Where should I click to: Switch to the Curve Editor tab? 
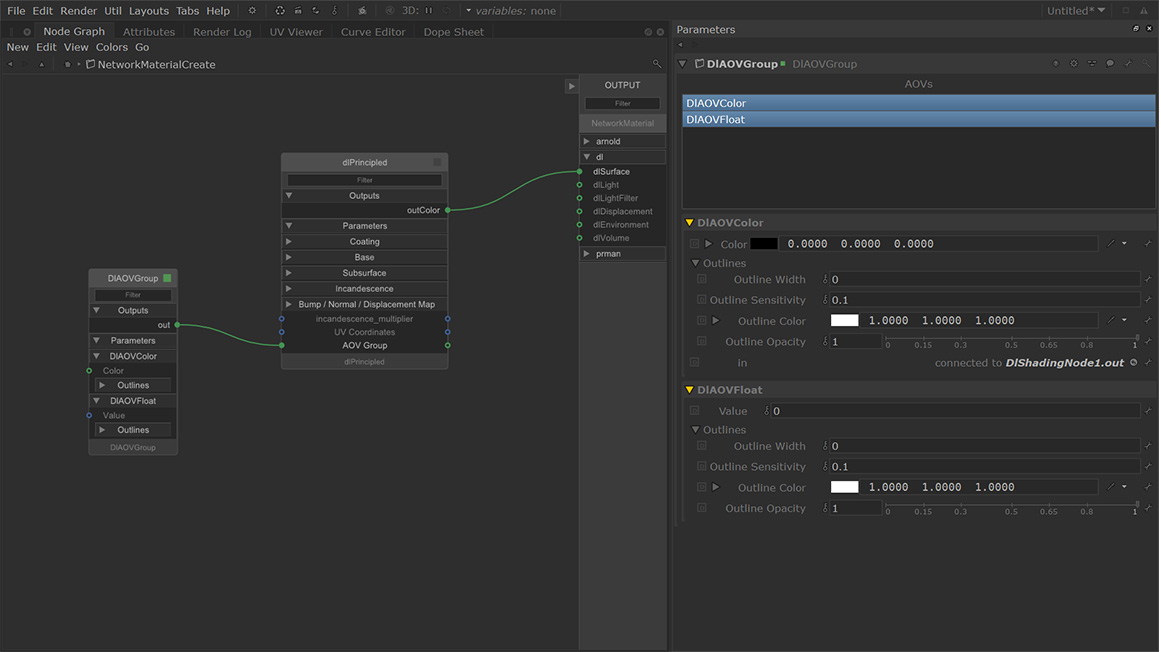point(373,32)
